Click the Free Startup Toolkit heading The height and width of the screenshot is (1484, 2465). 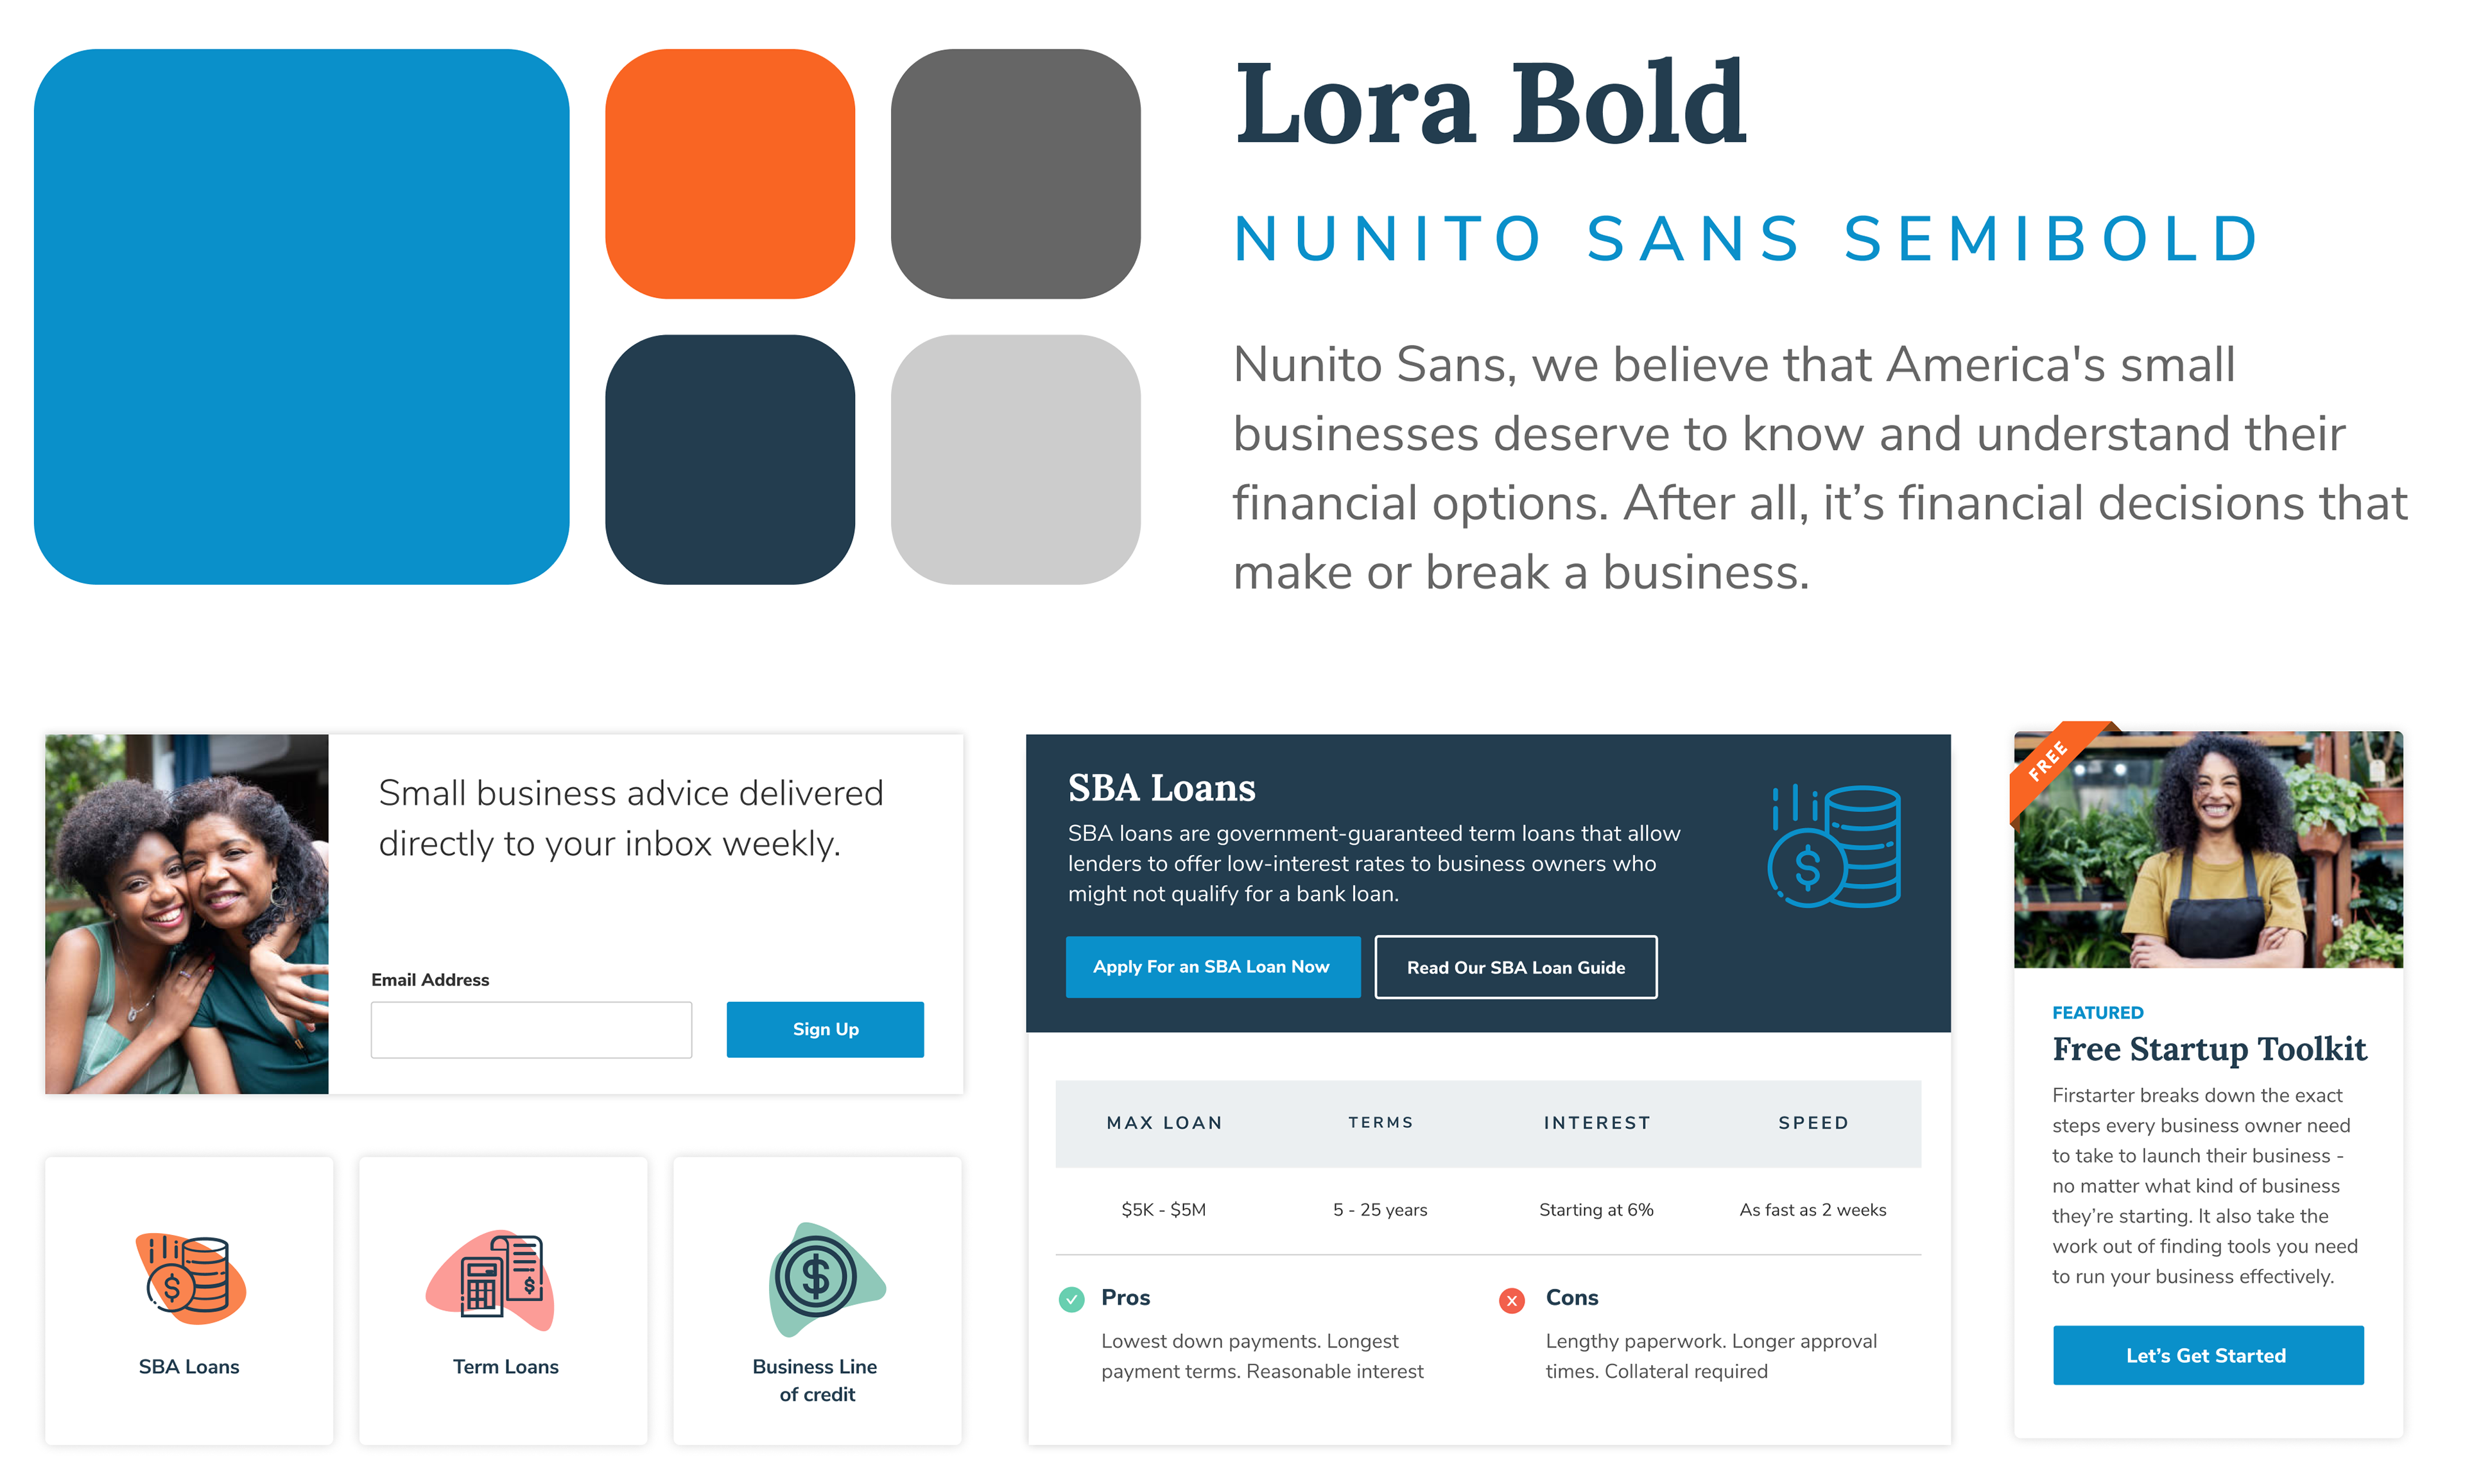[2208, 1049]
